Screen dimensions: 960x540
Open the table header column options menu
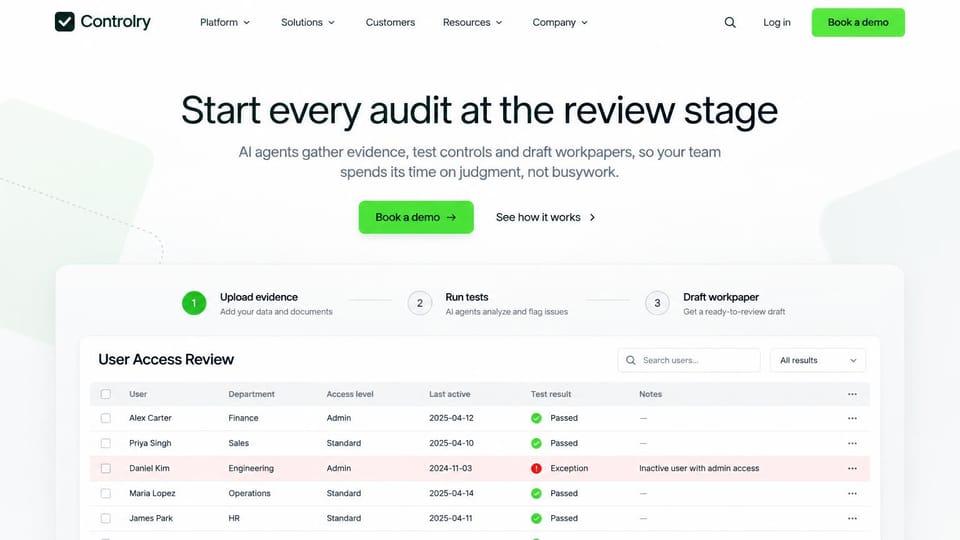click(x=852, y=394)
